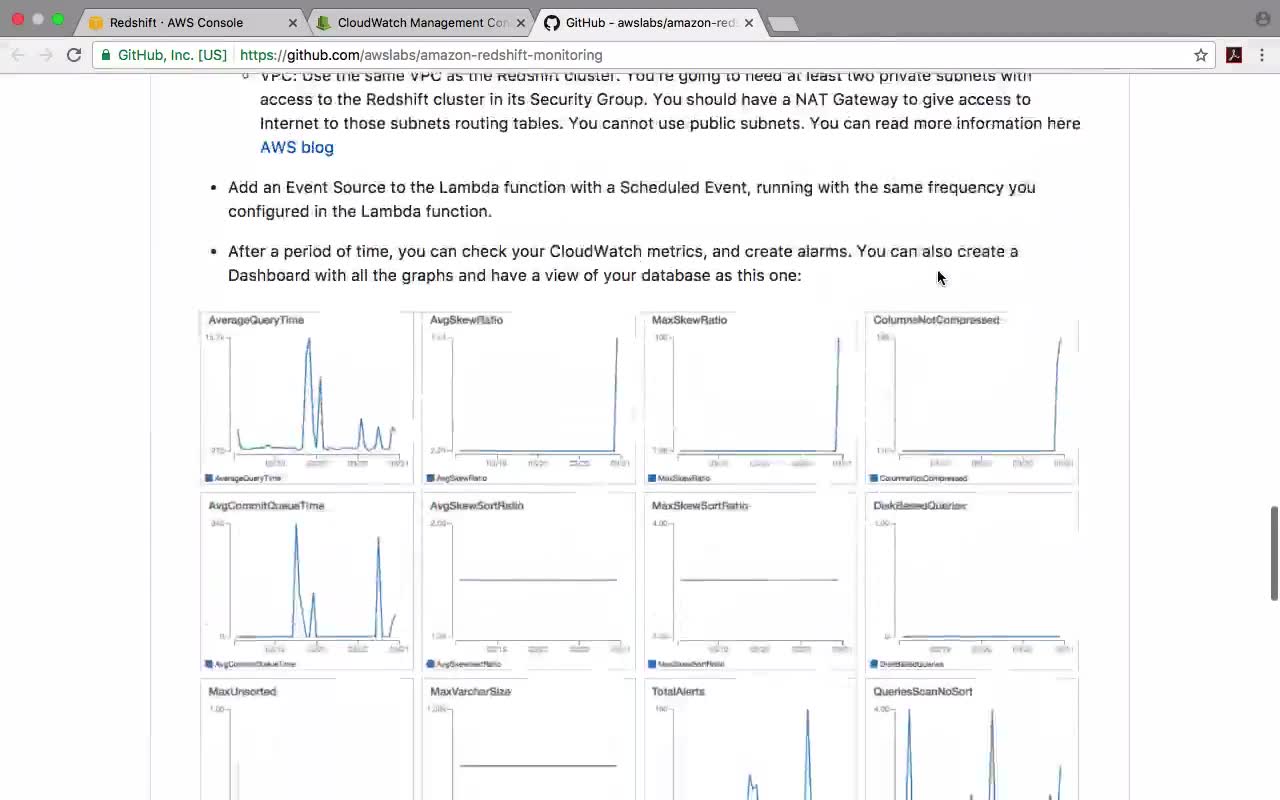This screenshot has height=800, width=1280.
Task: Click the 'GitHub, Inc. [US]' certificate label
Action: [172, 55]
